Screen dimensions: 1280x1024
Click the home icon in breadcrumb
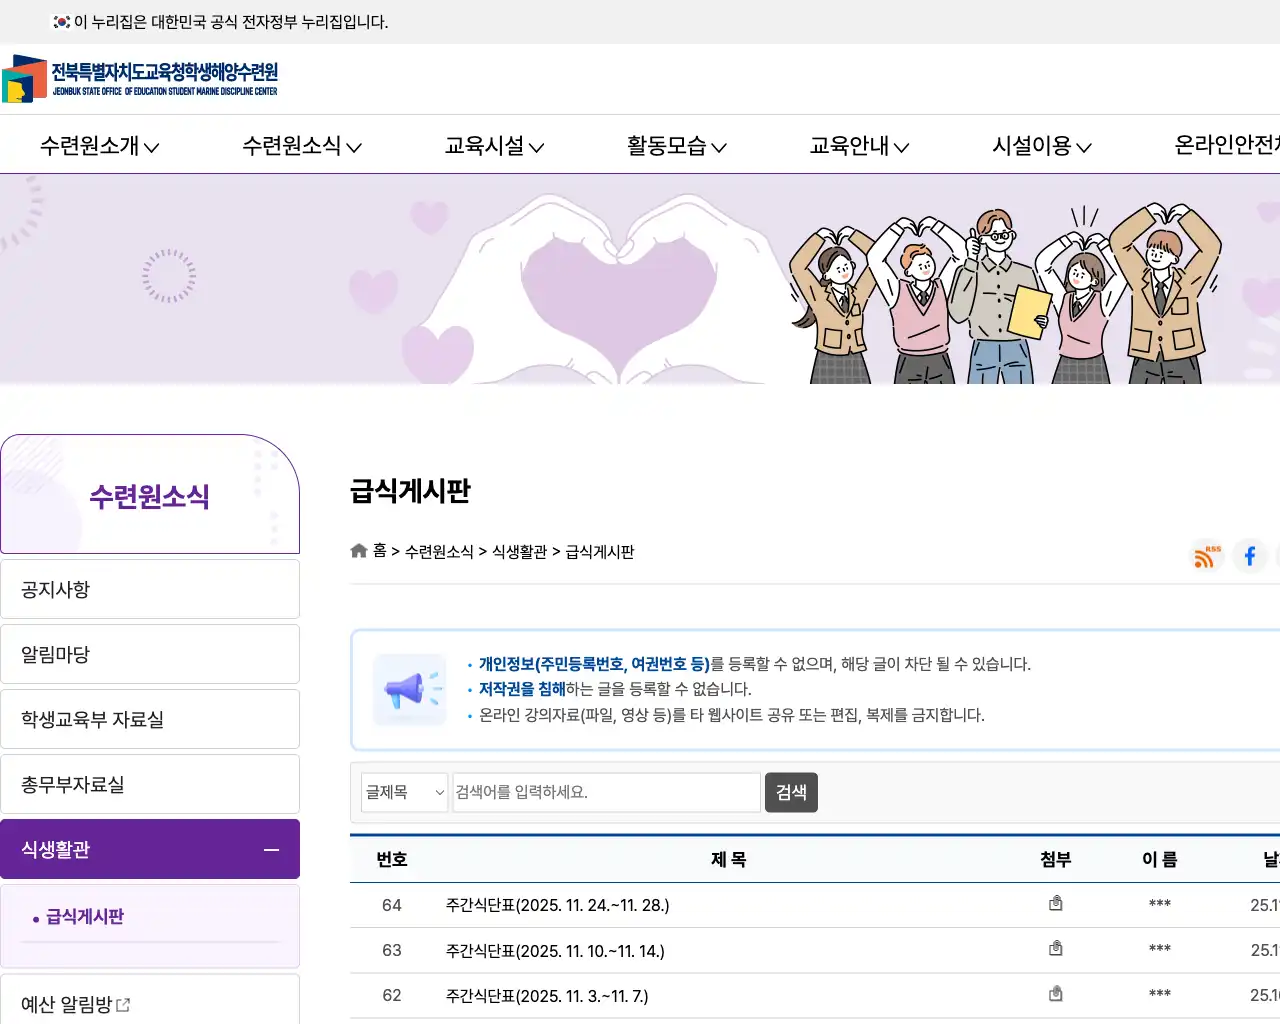tap(359, 551)
